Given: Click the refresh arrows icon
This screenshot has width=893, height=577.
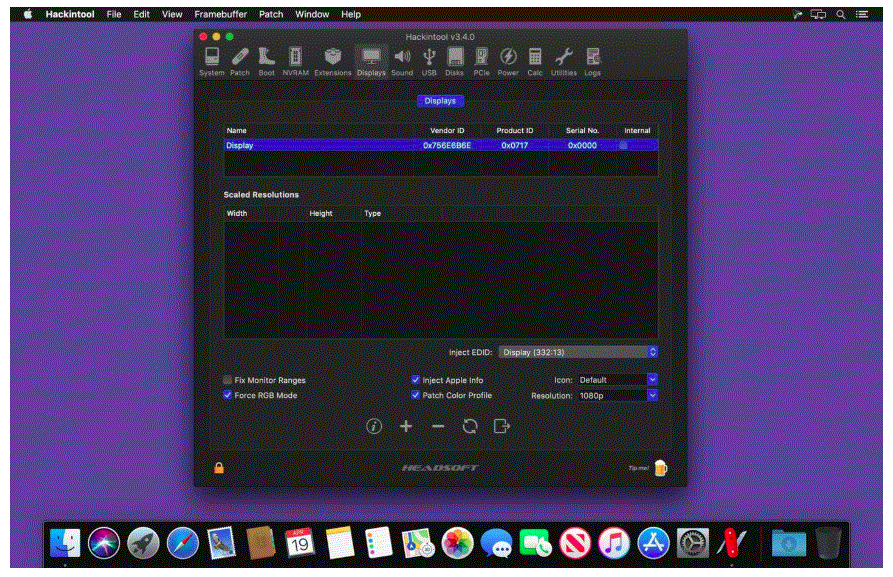Looking at the screenshot, I should [x=469, y=426].
